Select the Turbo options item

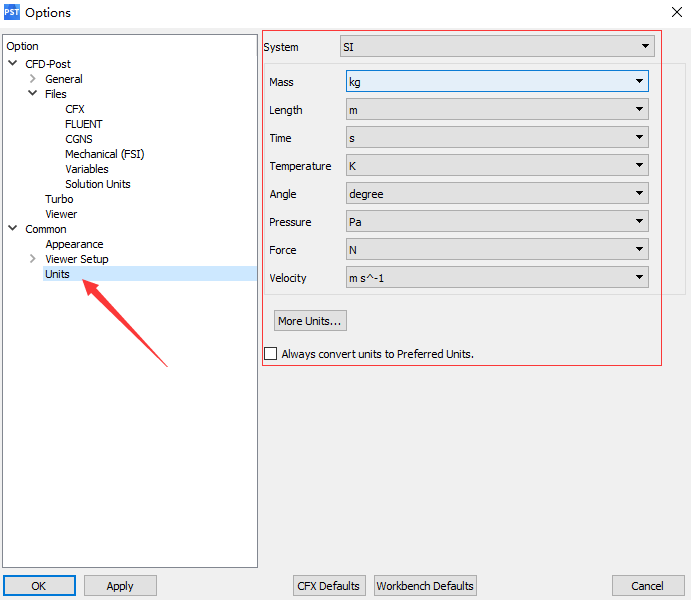point(59,199)
